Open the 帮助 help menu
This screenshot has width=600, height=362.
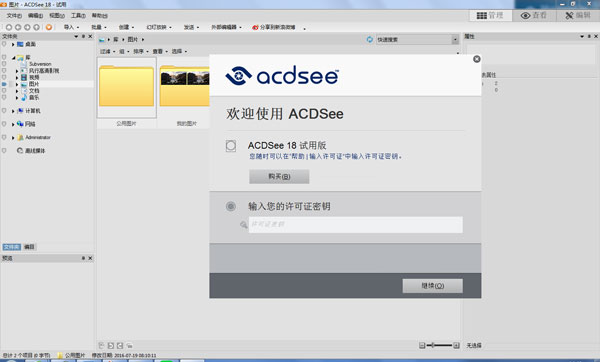point(99,16)
